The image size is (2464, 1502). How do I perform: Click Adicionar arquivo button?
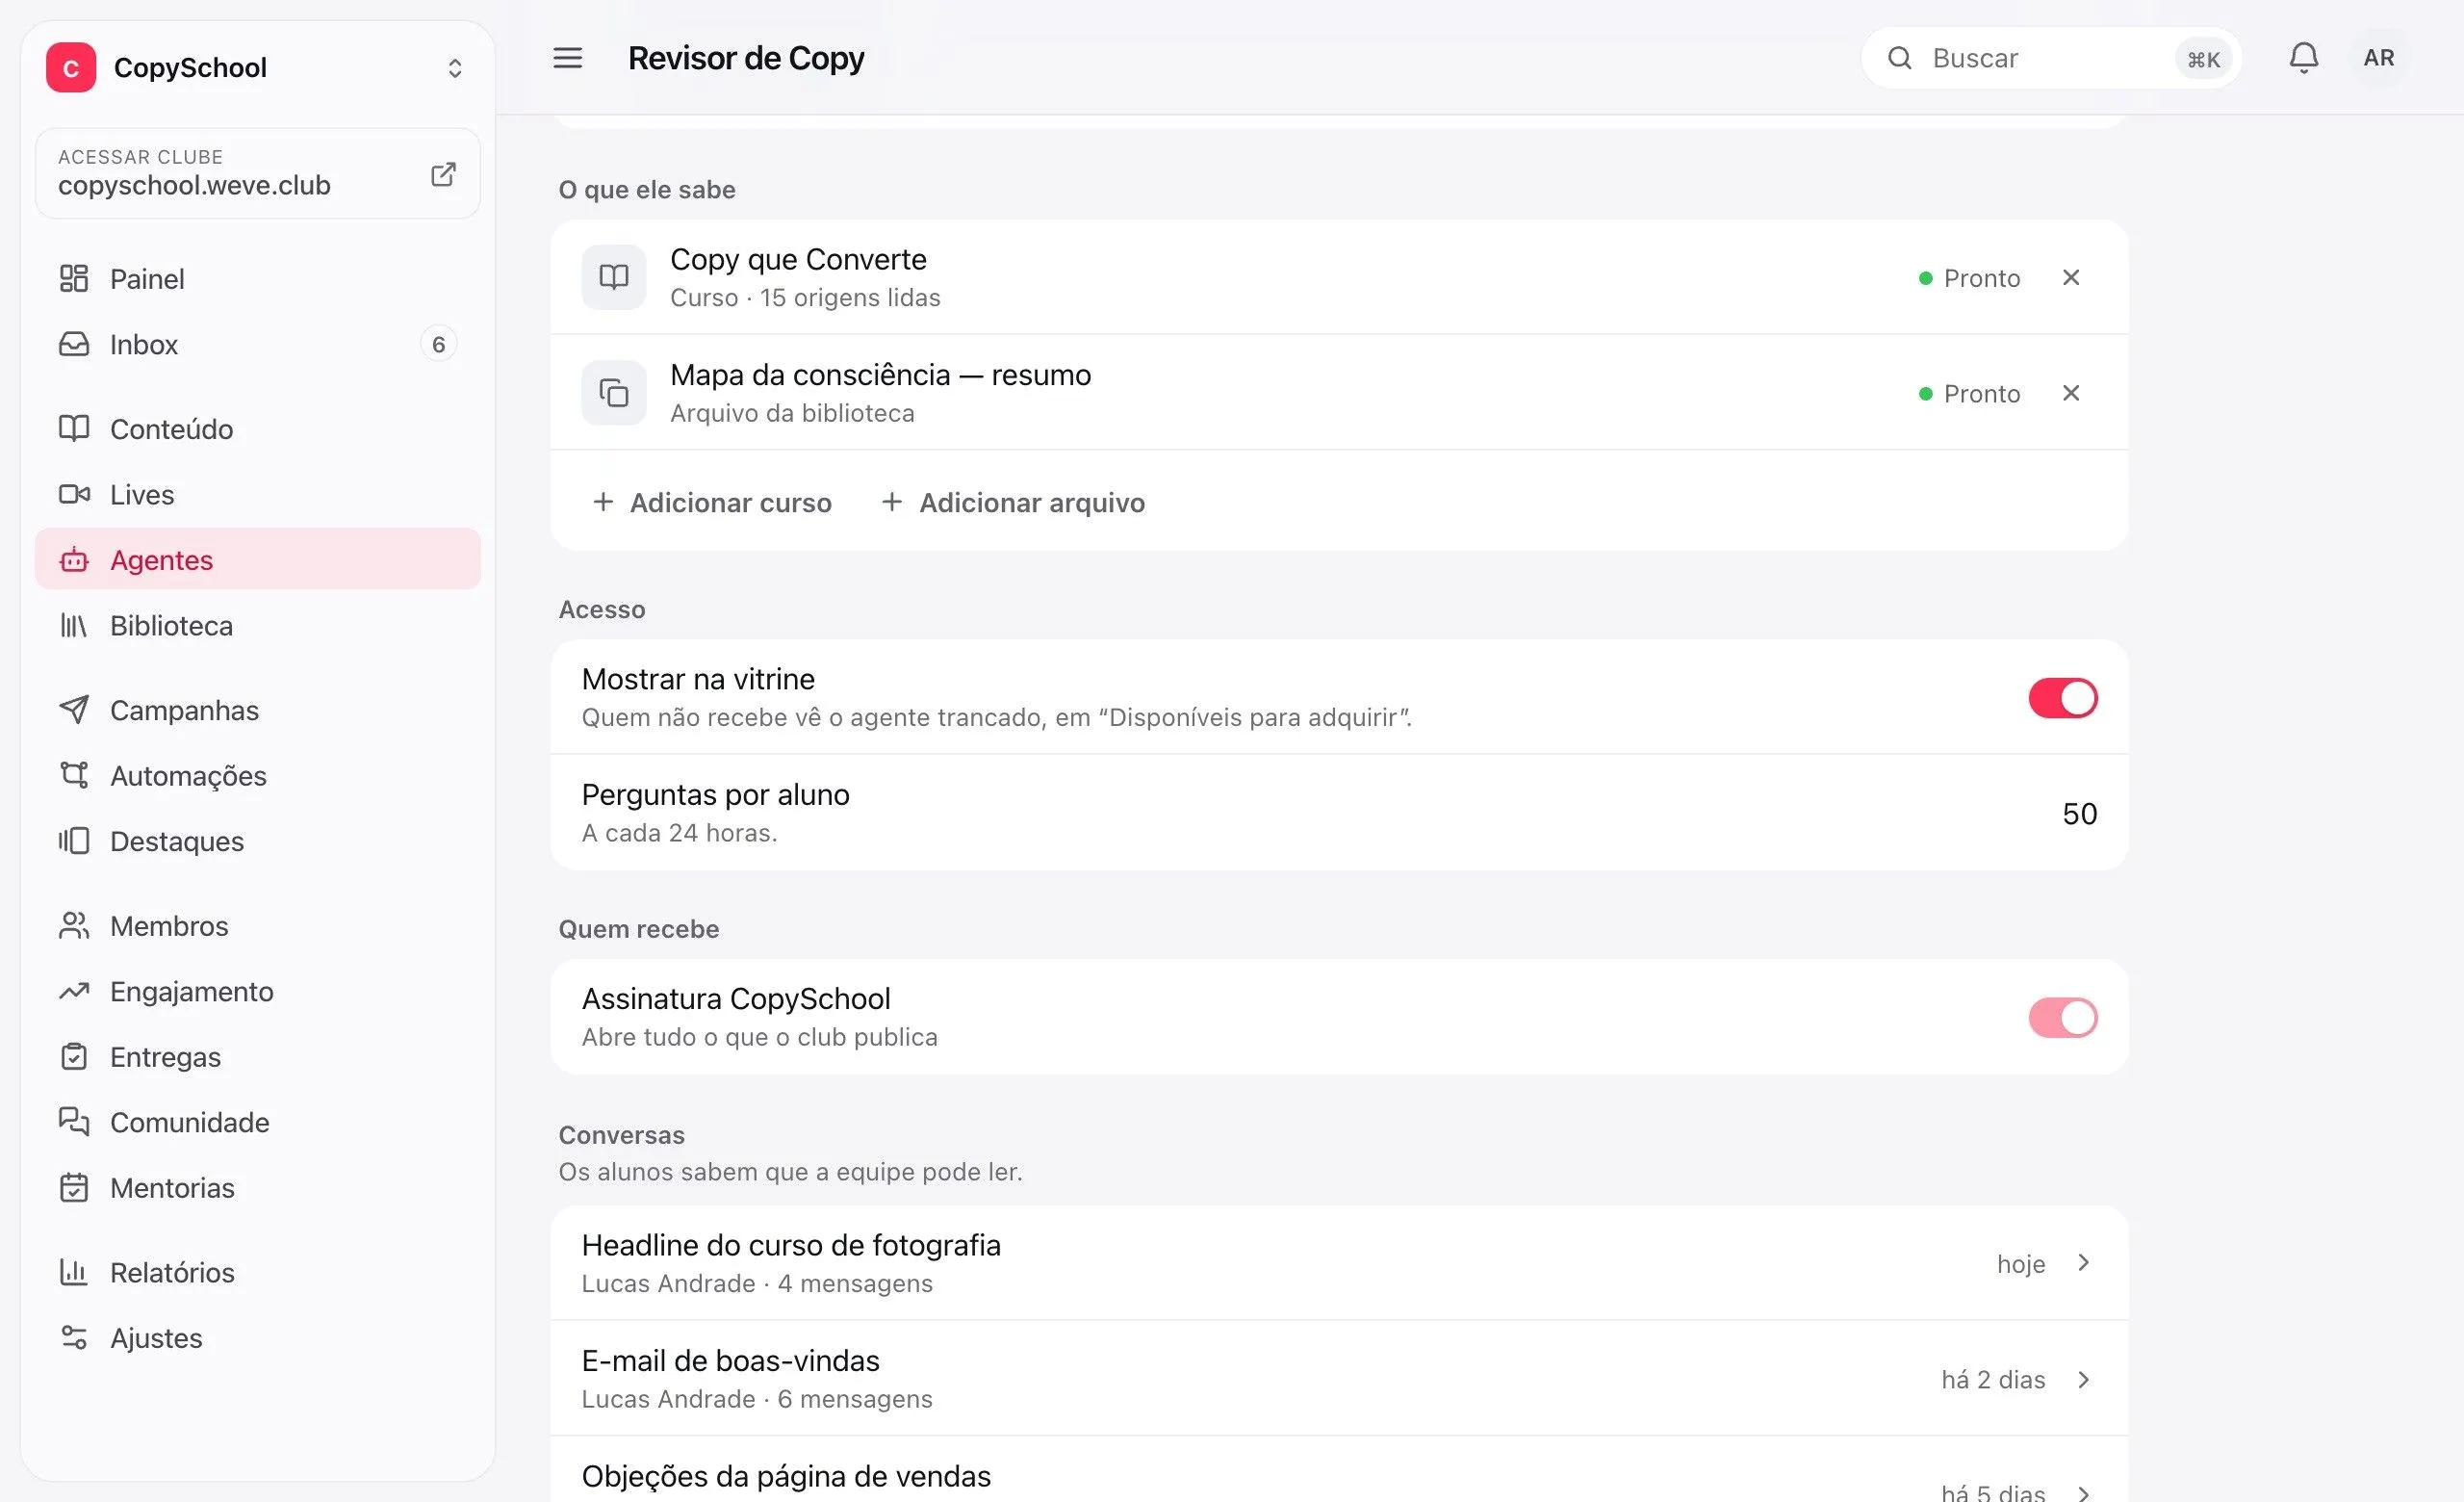[x=1013, y=502]
